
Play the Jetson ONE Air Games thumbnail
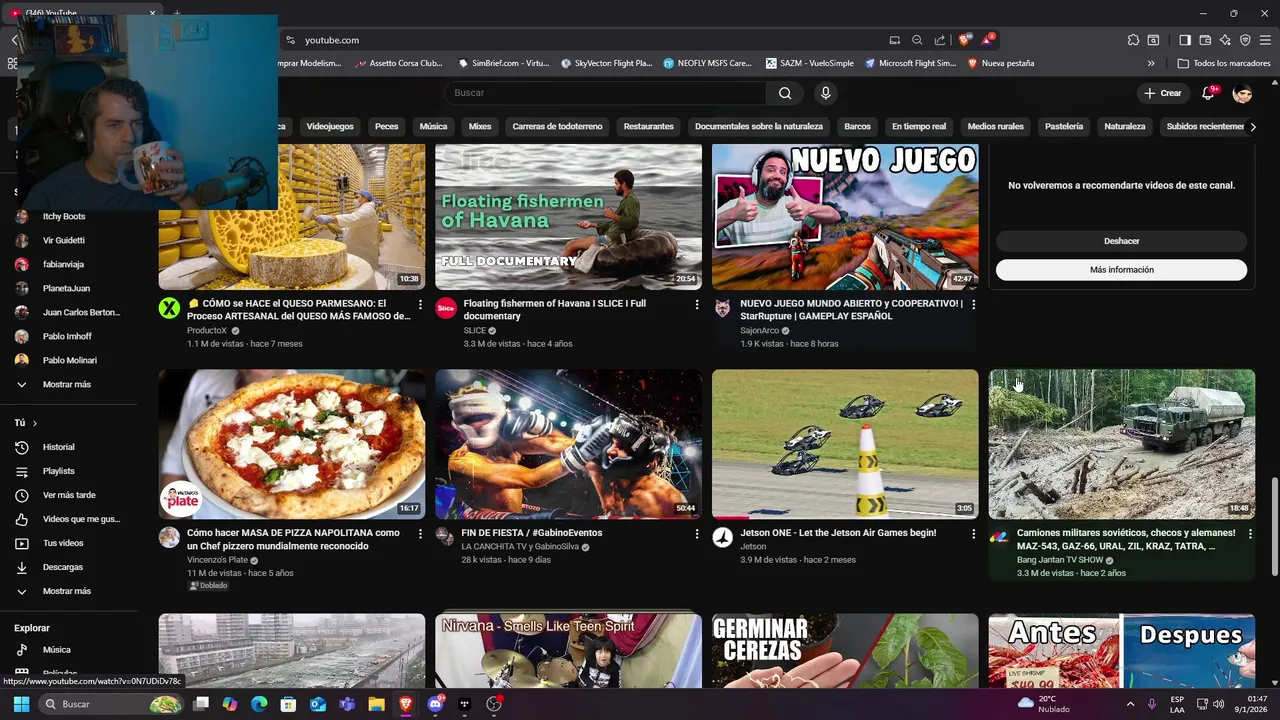(845, 444)
